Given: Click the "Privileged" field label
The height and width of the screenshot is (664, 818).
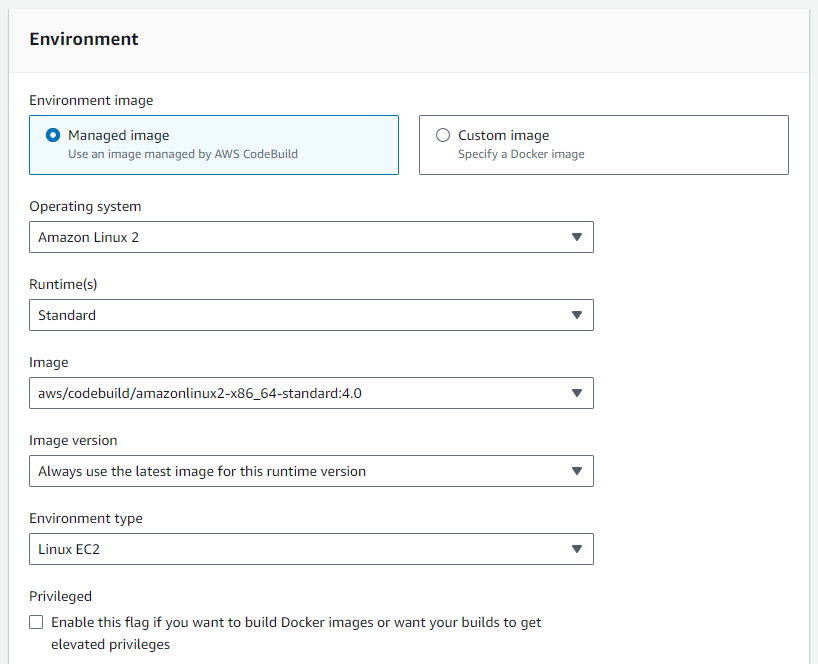Looking at the screenshot, I should 60,596.
